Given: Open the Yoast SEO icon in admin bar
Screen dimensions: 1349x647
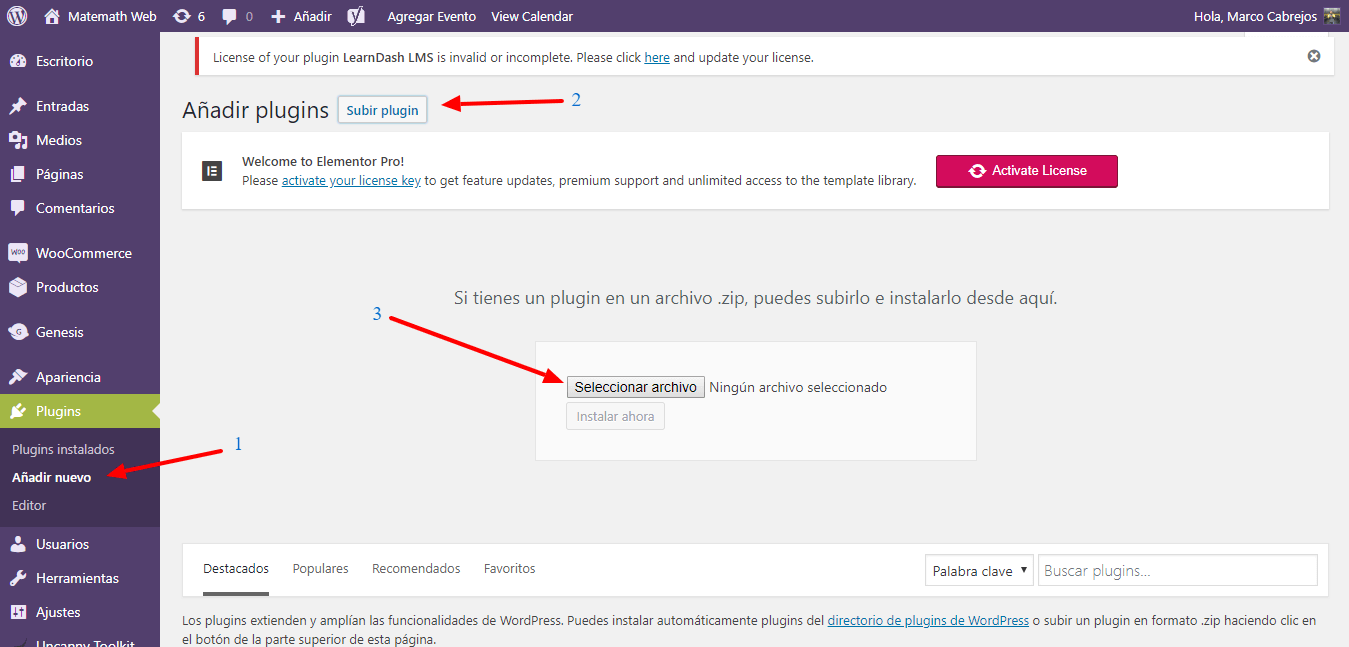Looking at the screenshot, I should pos(356,16).
